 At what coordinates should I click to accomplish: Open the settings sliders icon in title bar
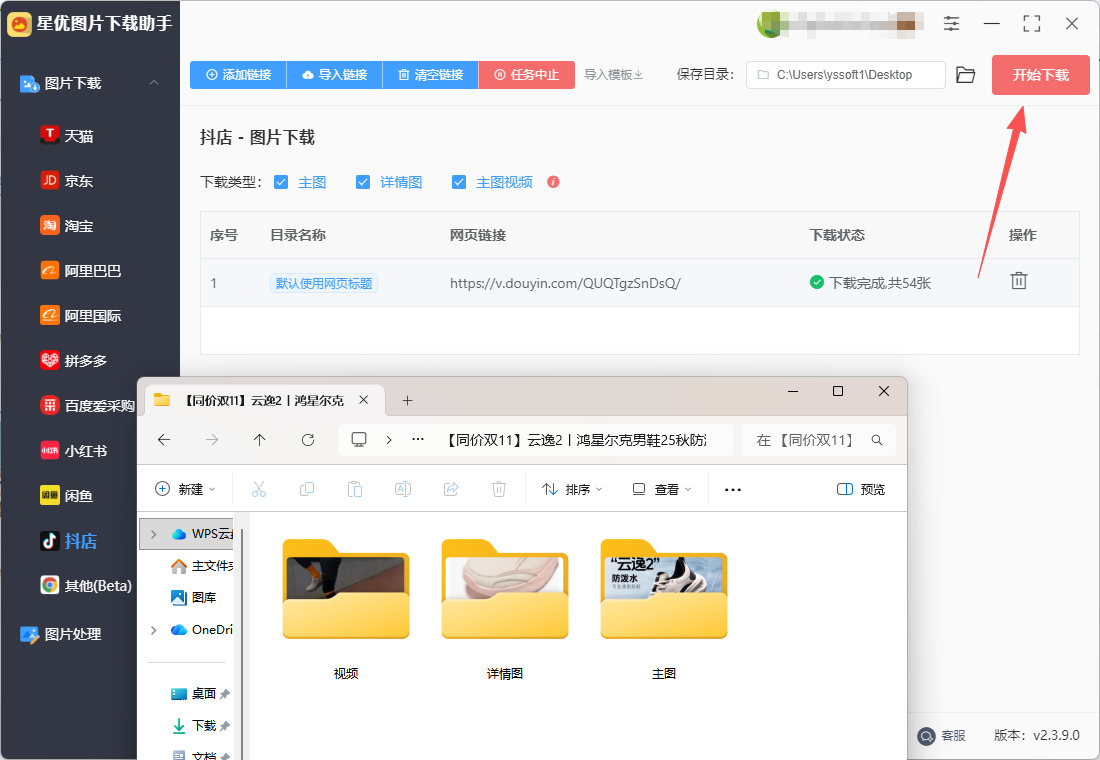coord(951,23)
